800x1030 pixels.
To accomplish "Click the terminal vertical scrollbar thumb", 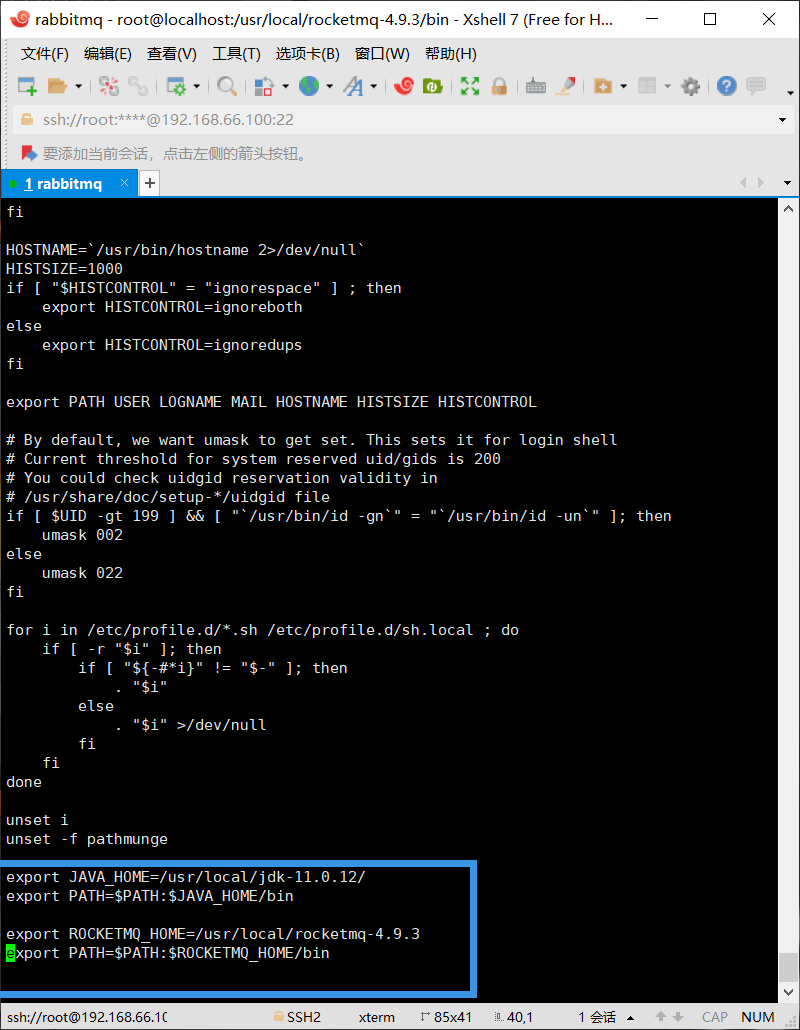I will tap(789, 968).
